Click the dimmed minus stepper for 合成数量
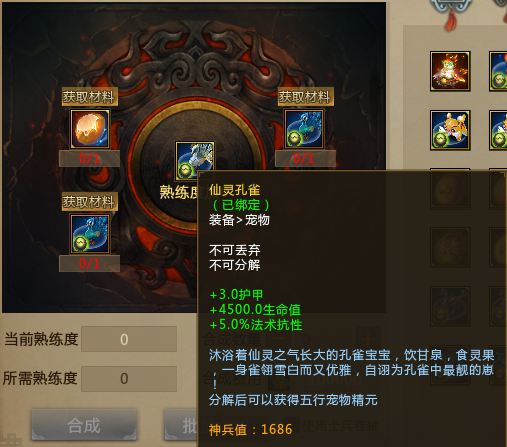 (279, 340)
